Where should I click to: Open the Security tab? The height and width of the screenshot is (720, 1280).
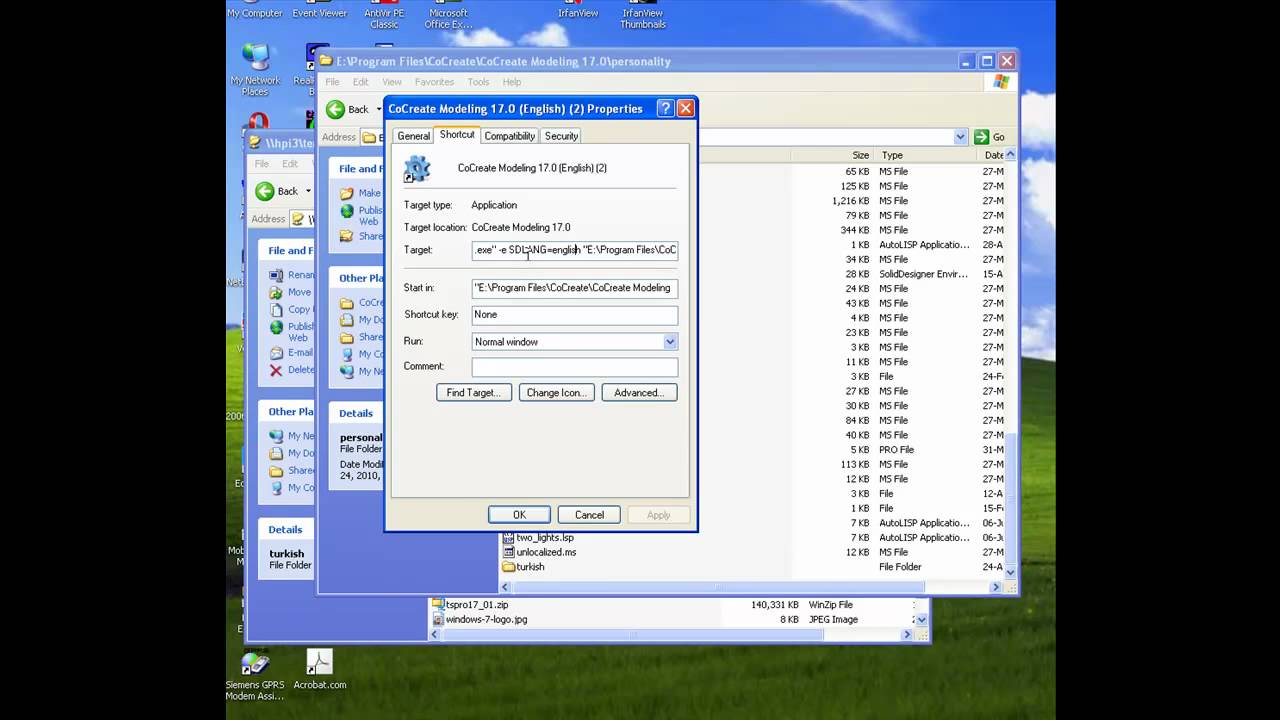[x=561, y=136]
